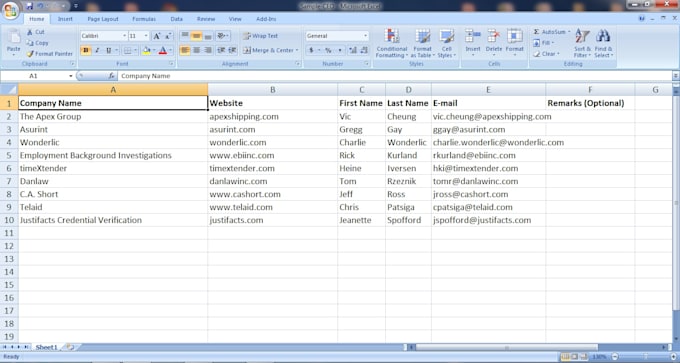The height and width of the screenshot is (363, 680).
Task: Align text to the left
Action: click(x=185, y=50)
